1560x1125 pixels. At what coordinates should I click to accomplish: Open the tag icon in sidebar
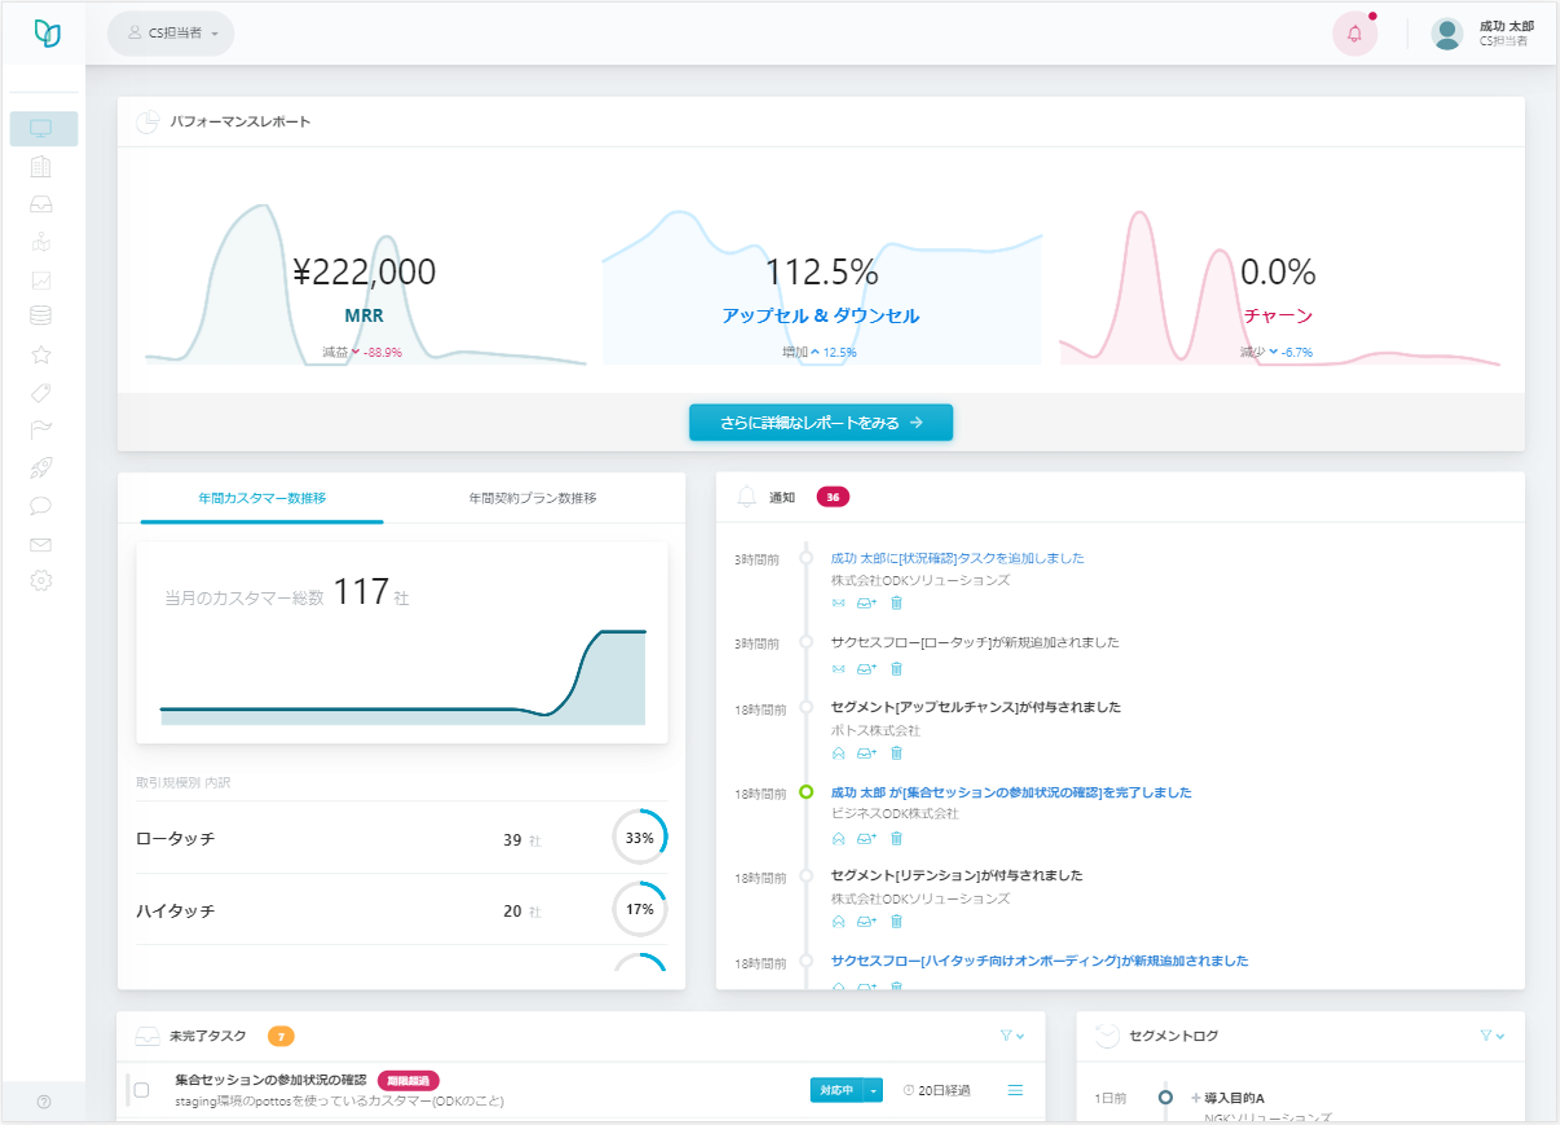(x=41, y=392)
